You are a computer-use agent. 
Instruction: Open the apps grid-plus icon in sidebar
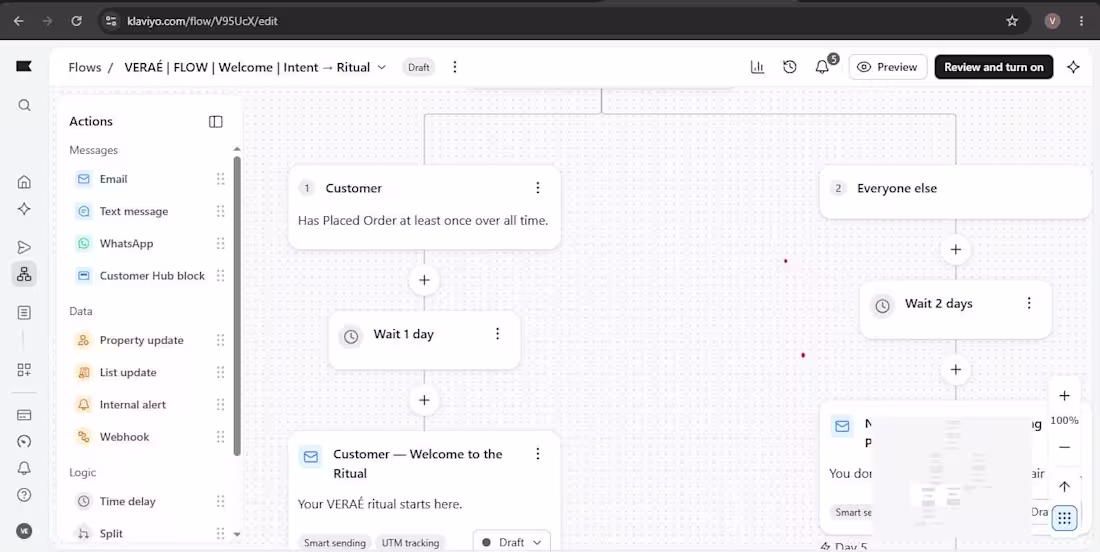coord(24,370)
